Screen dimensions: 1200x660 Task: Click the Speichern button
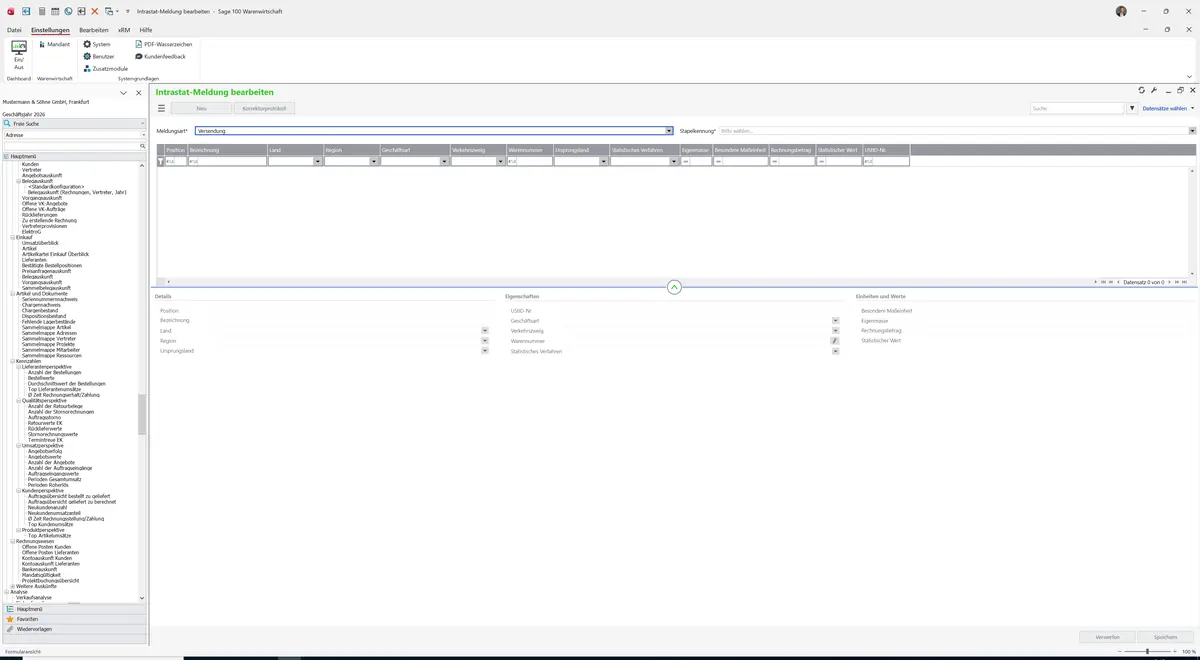(x=1165, y=636)
